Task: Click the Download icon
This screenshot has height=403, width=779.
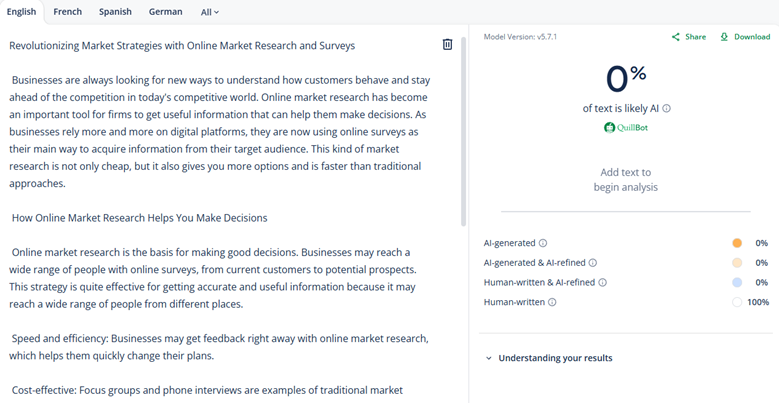Action: (x=724, y=37)
